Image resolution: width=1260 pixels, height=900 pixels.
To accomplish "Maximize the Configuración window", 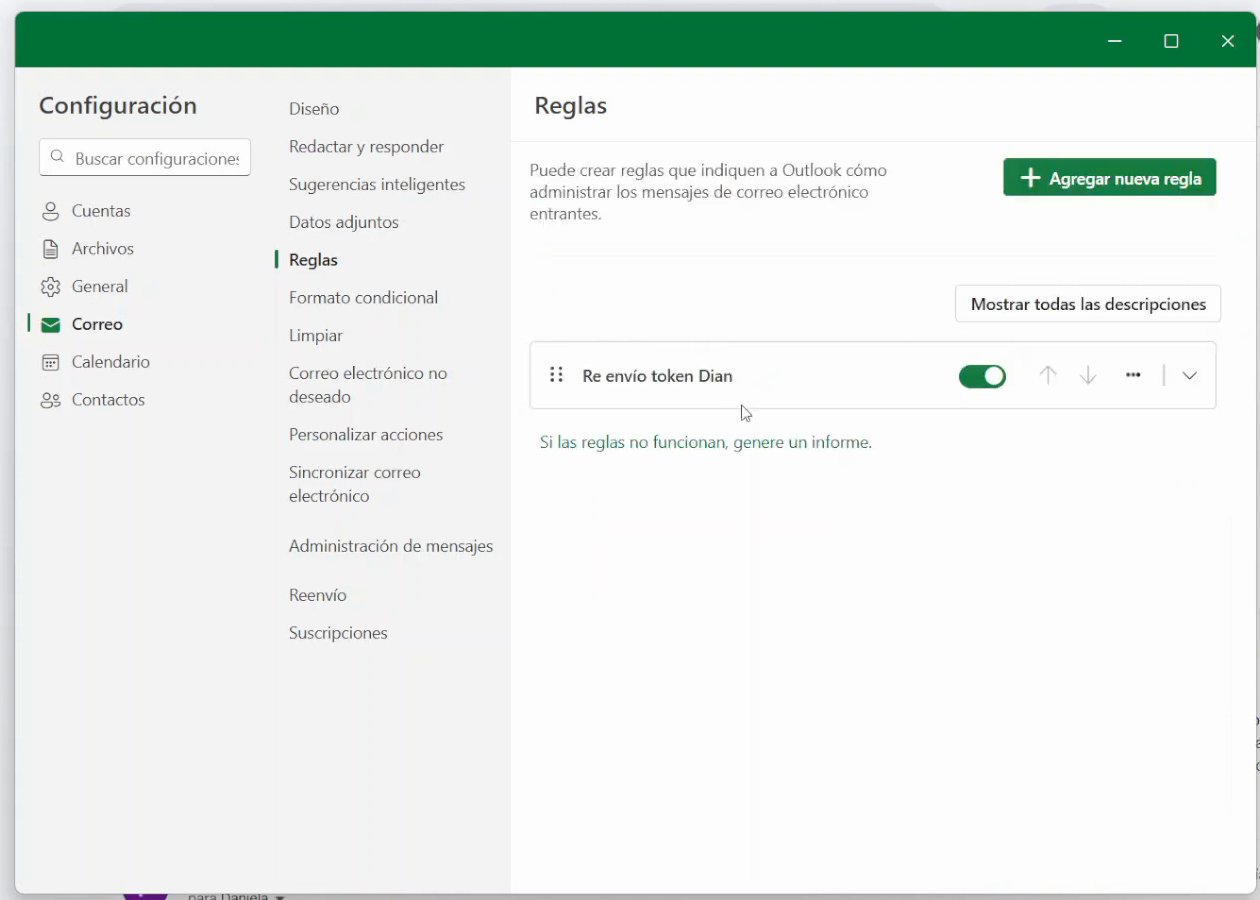I will pyautogui.click(x=1171, y=41).
